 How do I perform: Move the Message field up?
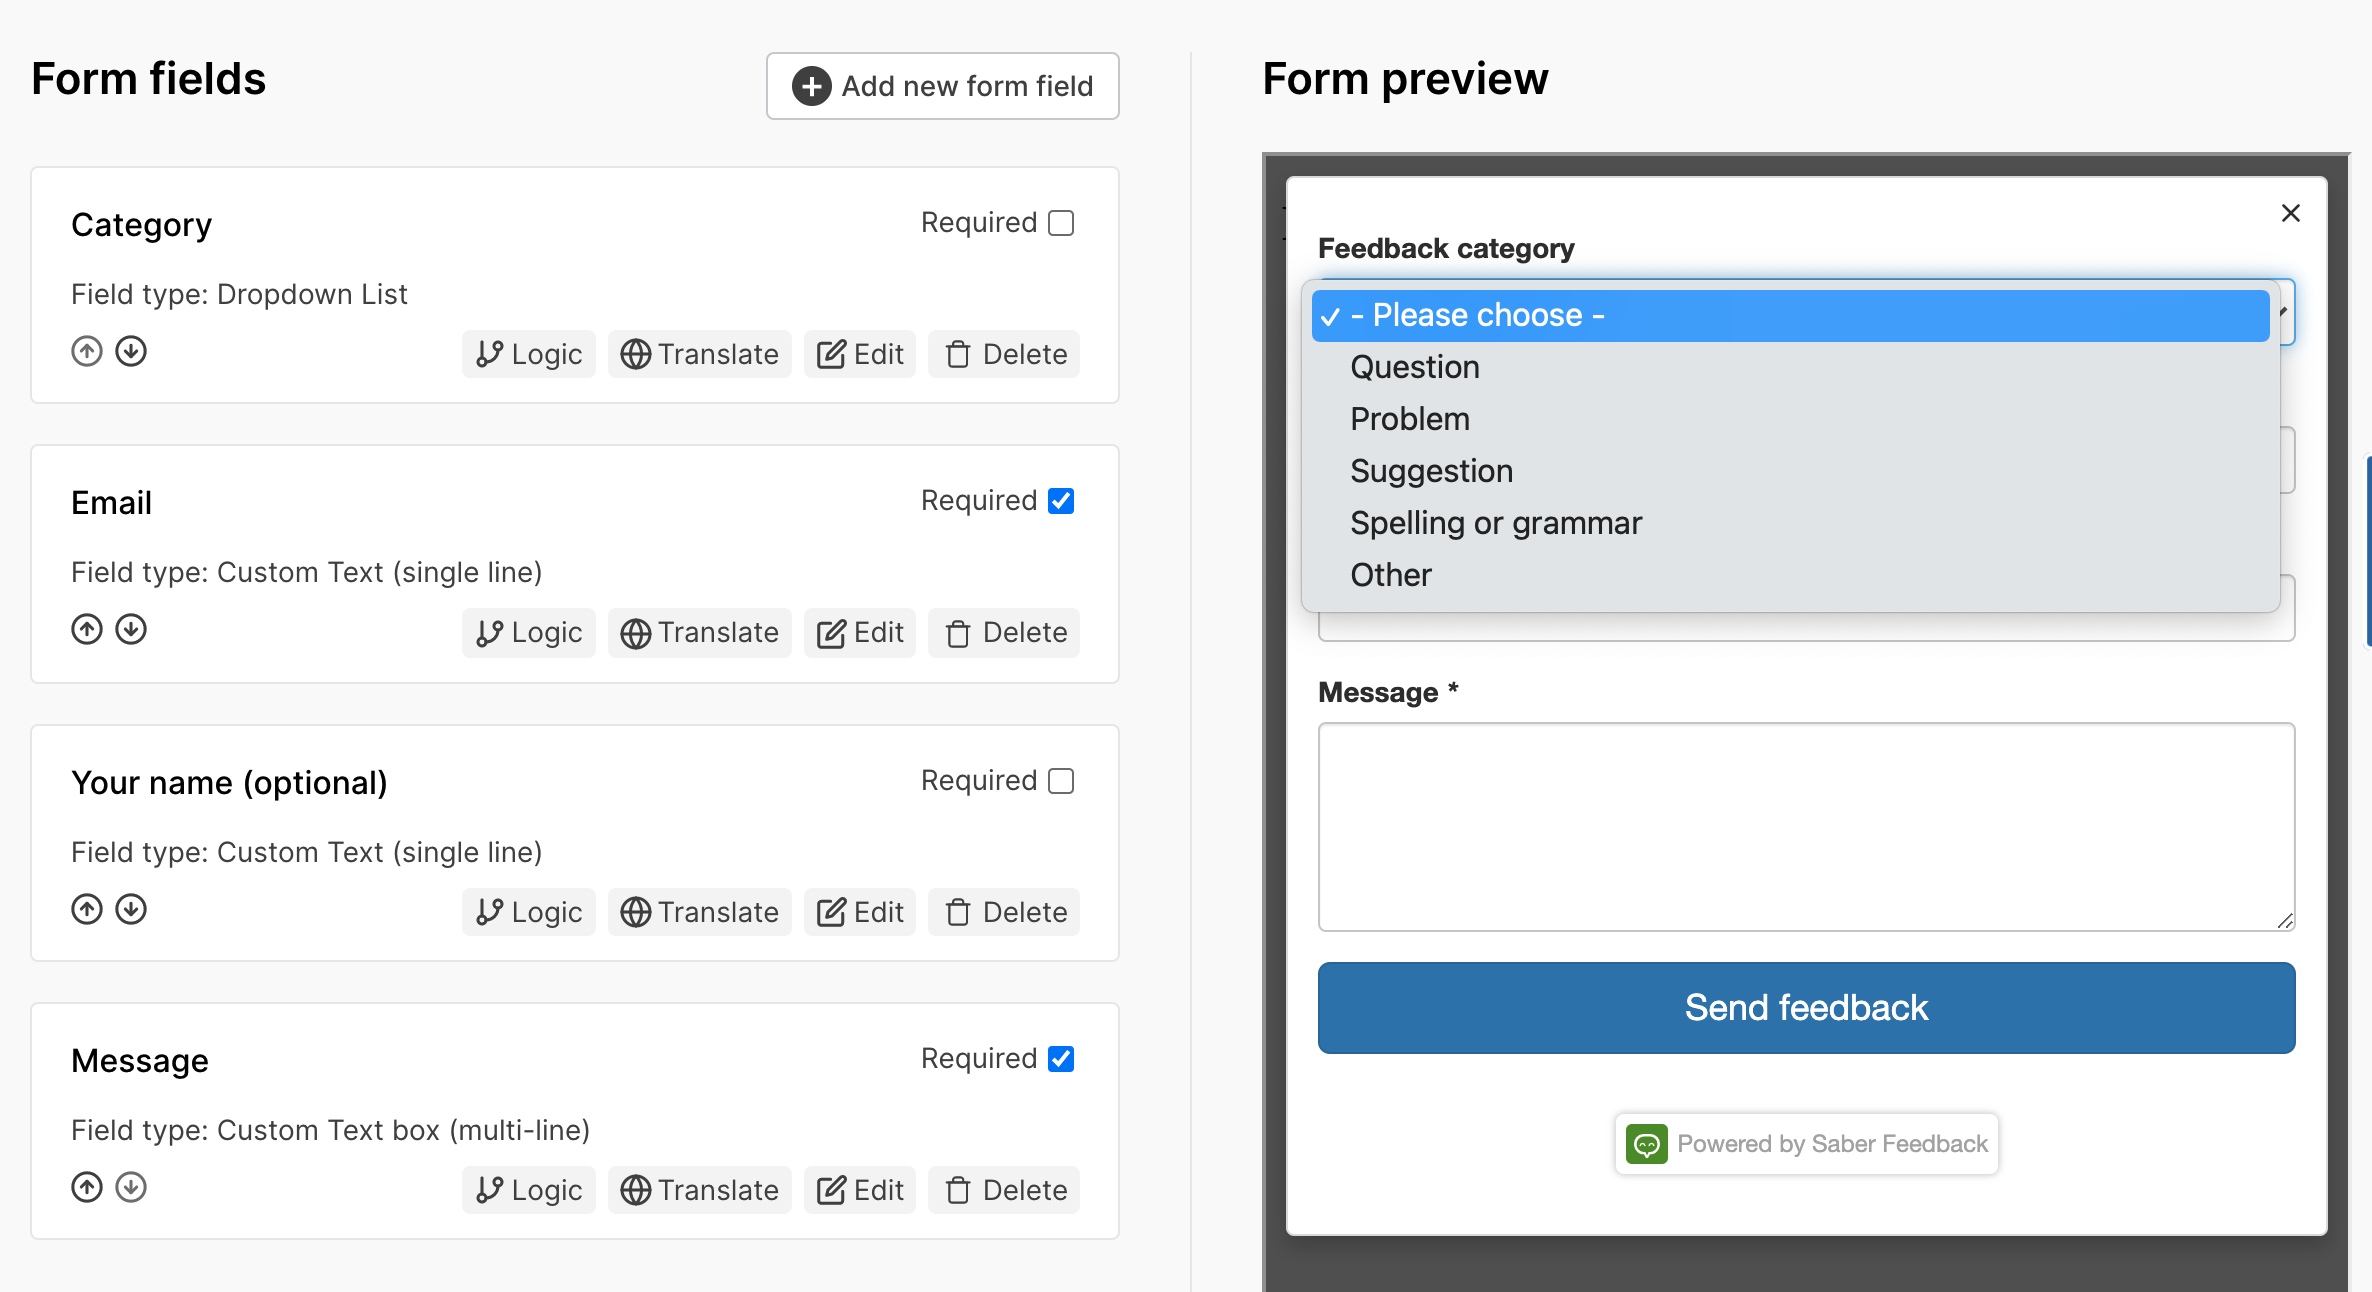point(87,1188)
